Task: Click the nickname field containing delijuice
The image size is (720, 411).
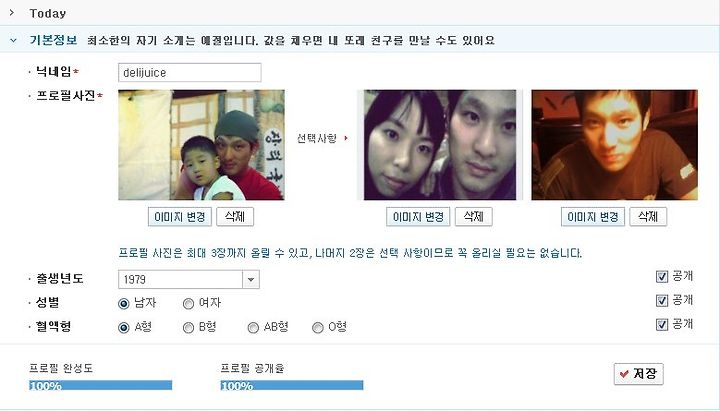Action: click(x=190, y=73)
